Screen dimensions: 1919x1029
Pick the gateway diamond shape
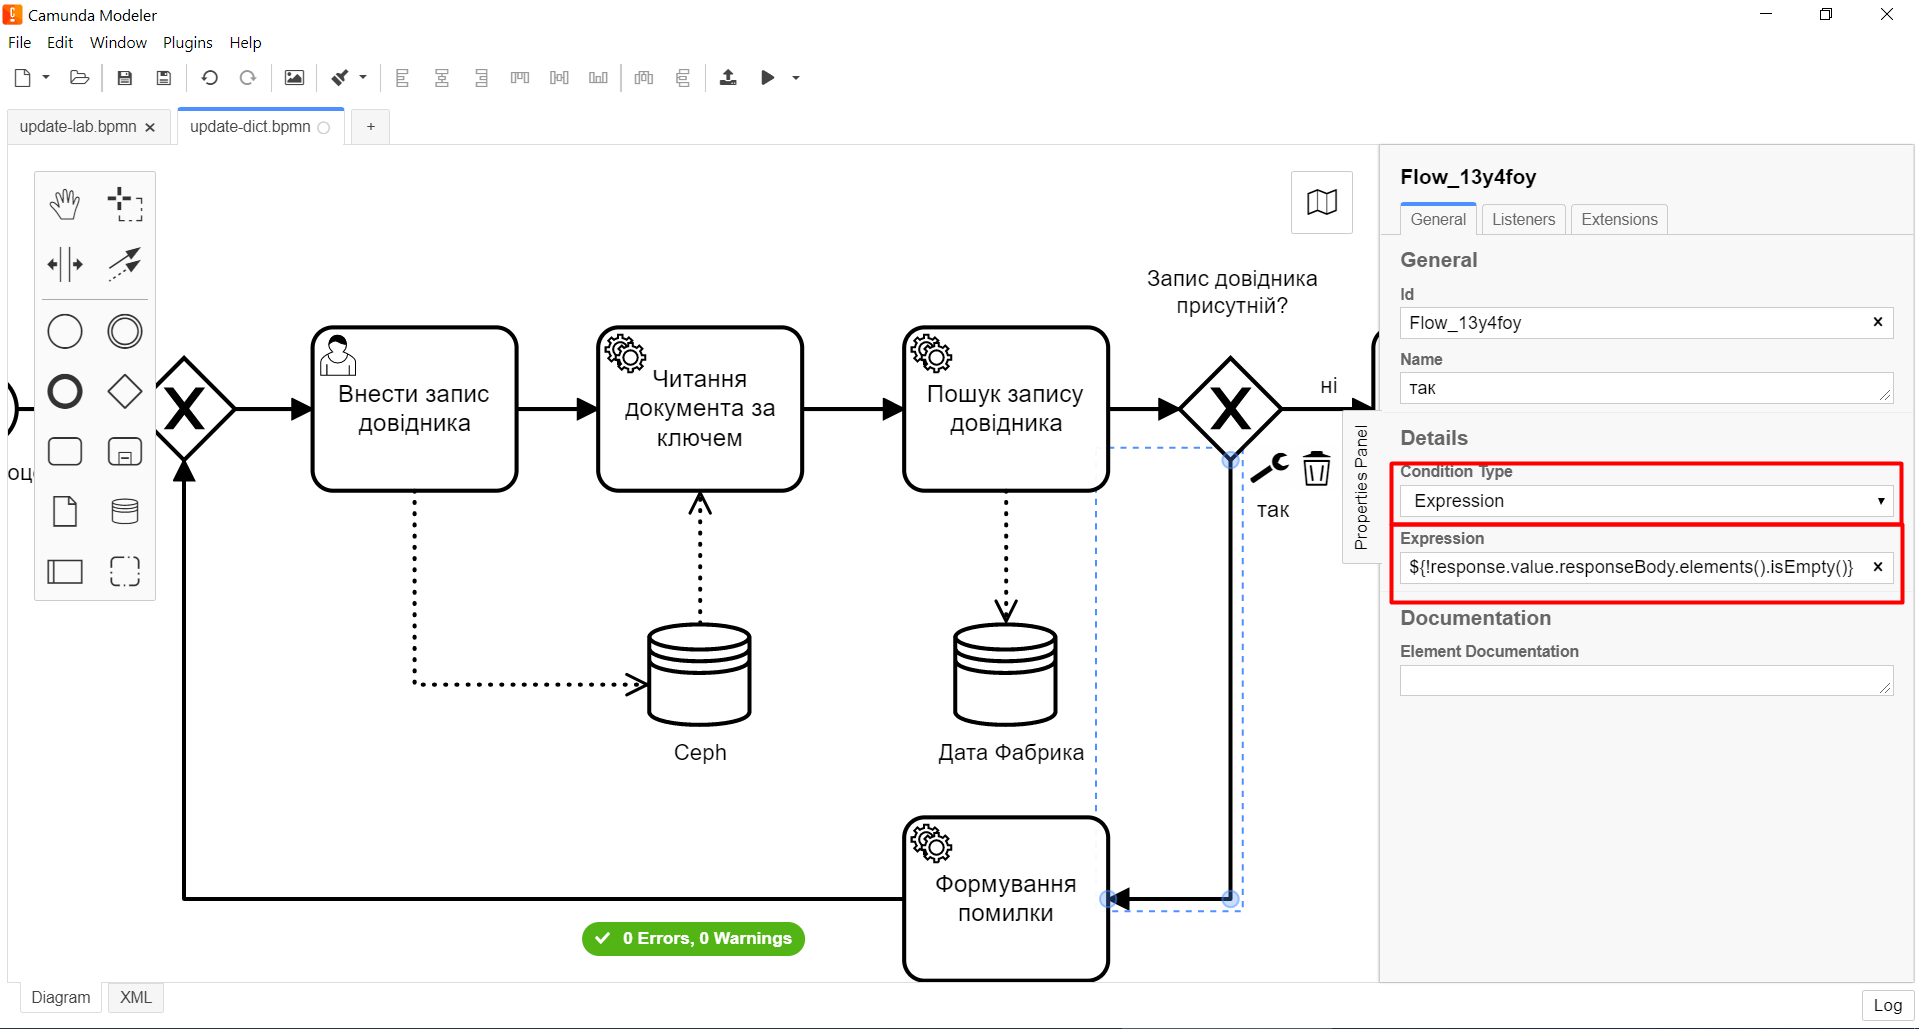(x=125, y=391)
